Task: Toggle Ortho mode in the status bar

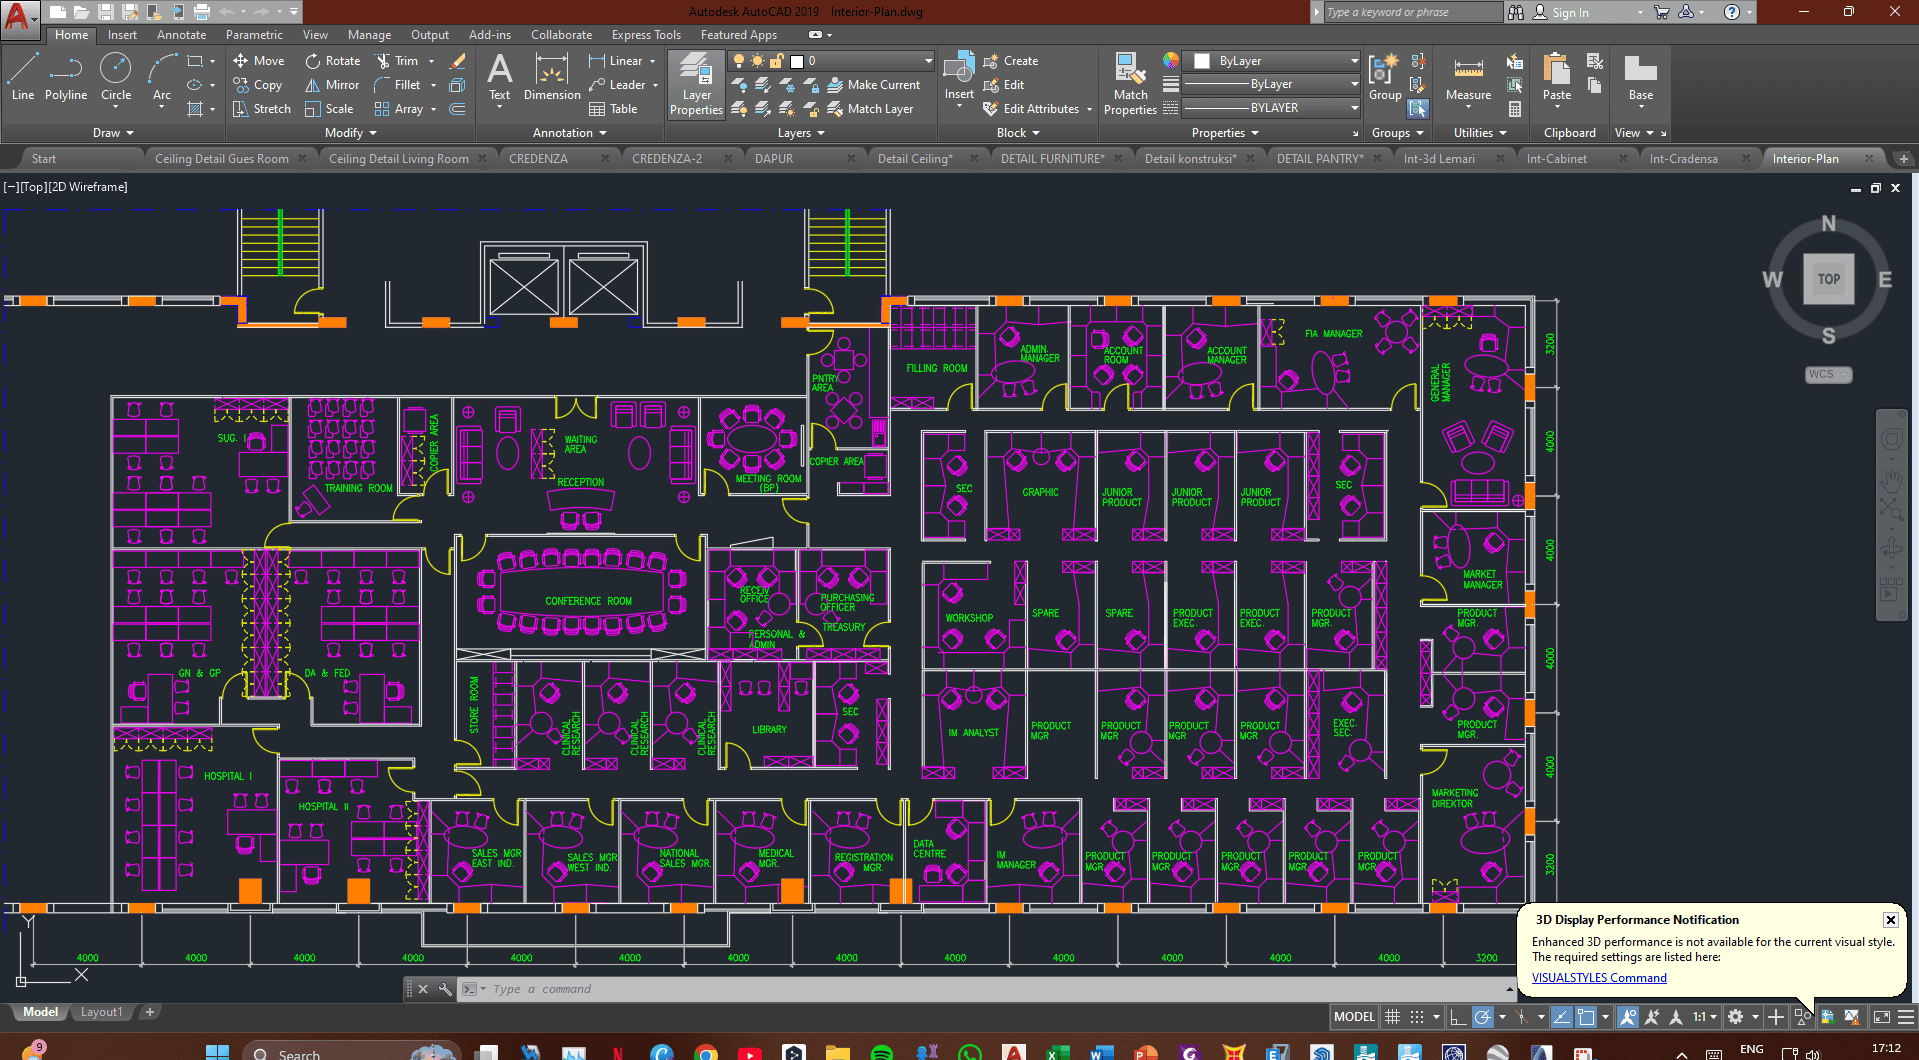Action: (x=1458, y=1017)
